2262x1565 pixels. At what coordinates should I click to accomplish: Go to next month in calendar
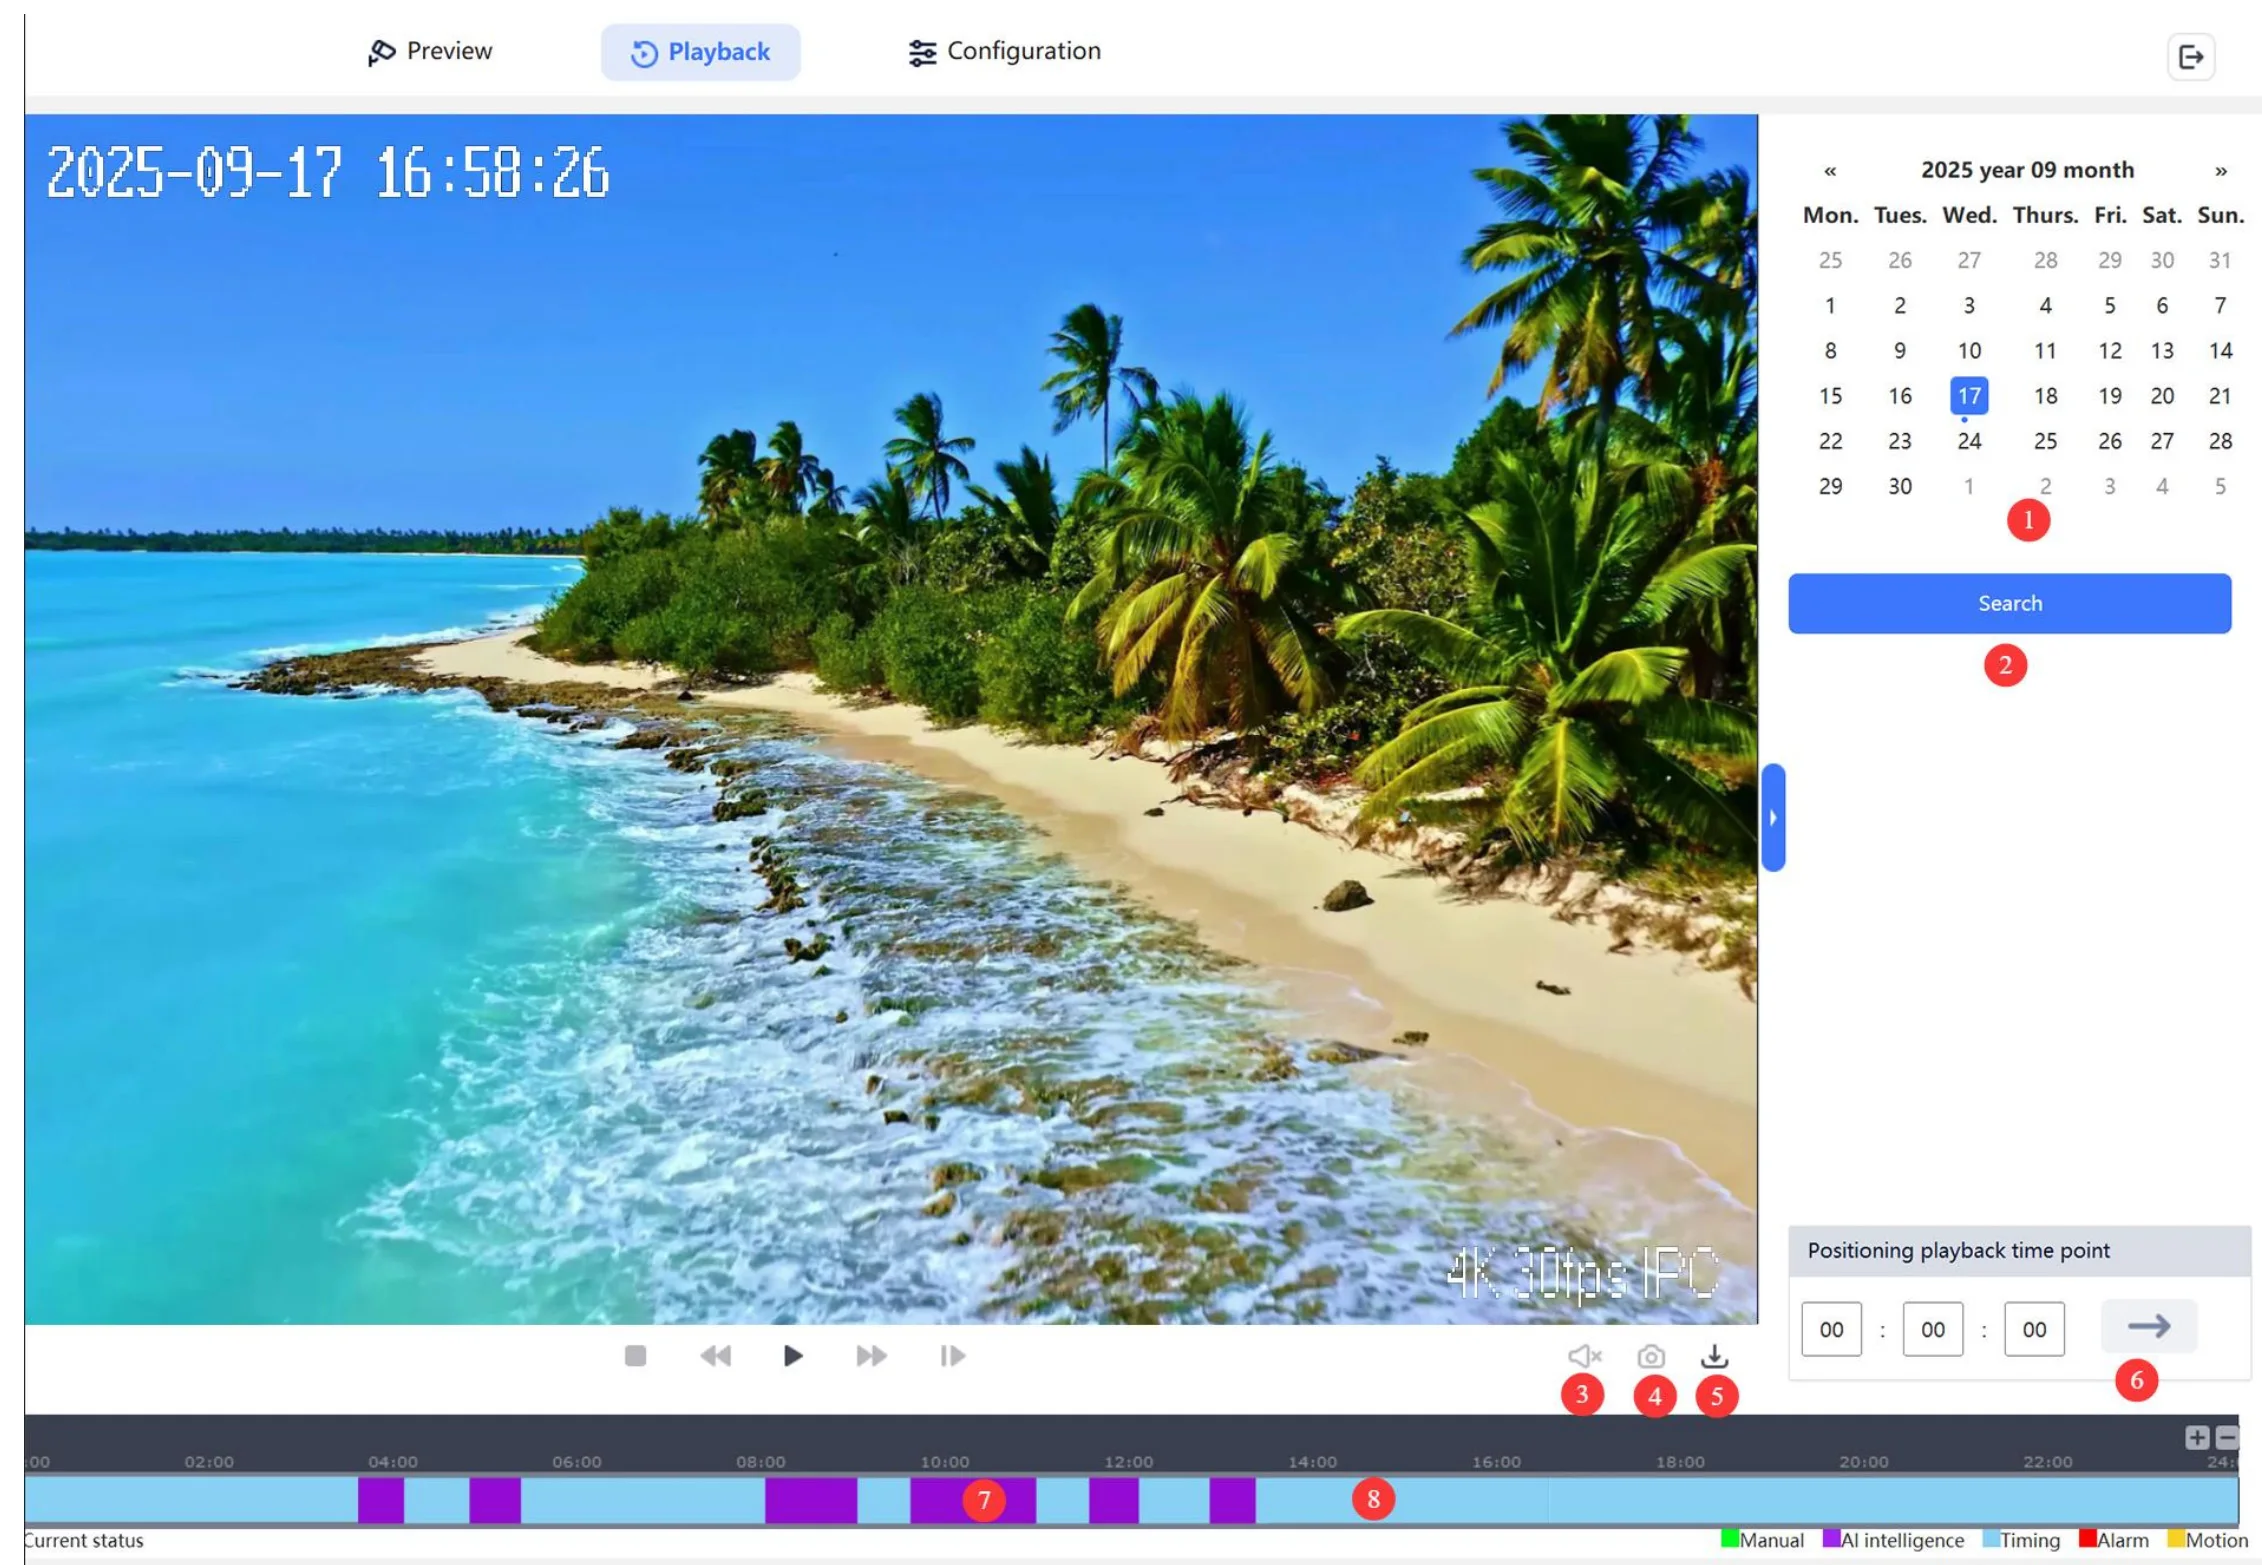pos(2220,171)
